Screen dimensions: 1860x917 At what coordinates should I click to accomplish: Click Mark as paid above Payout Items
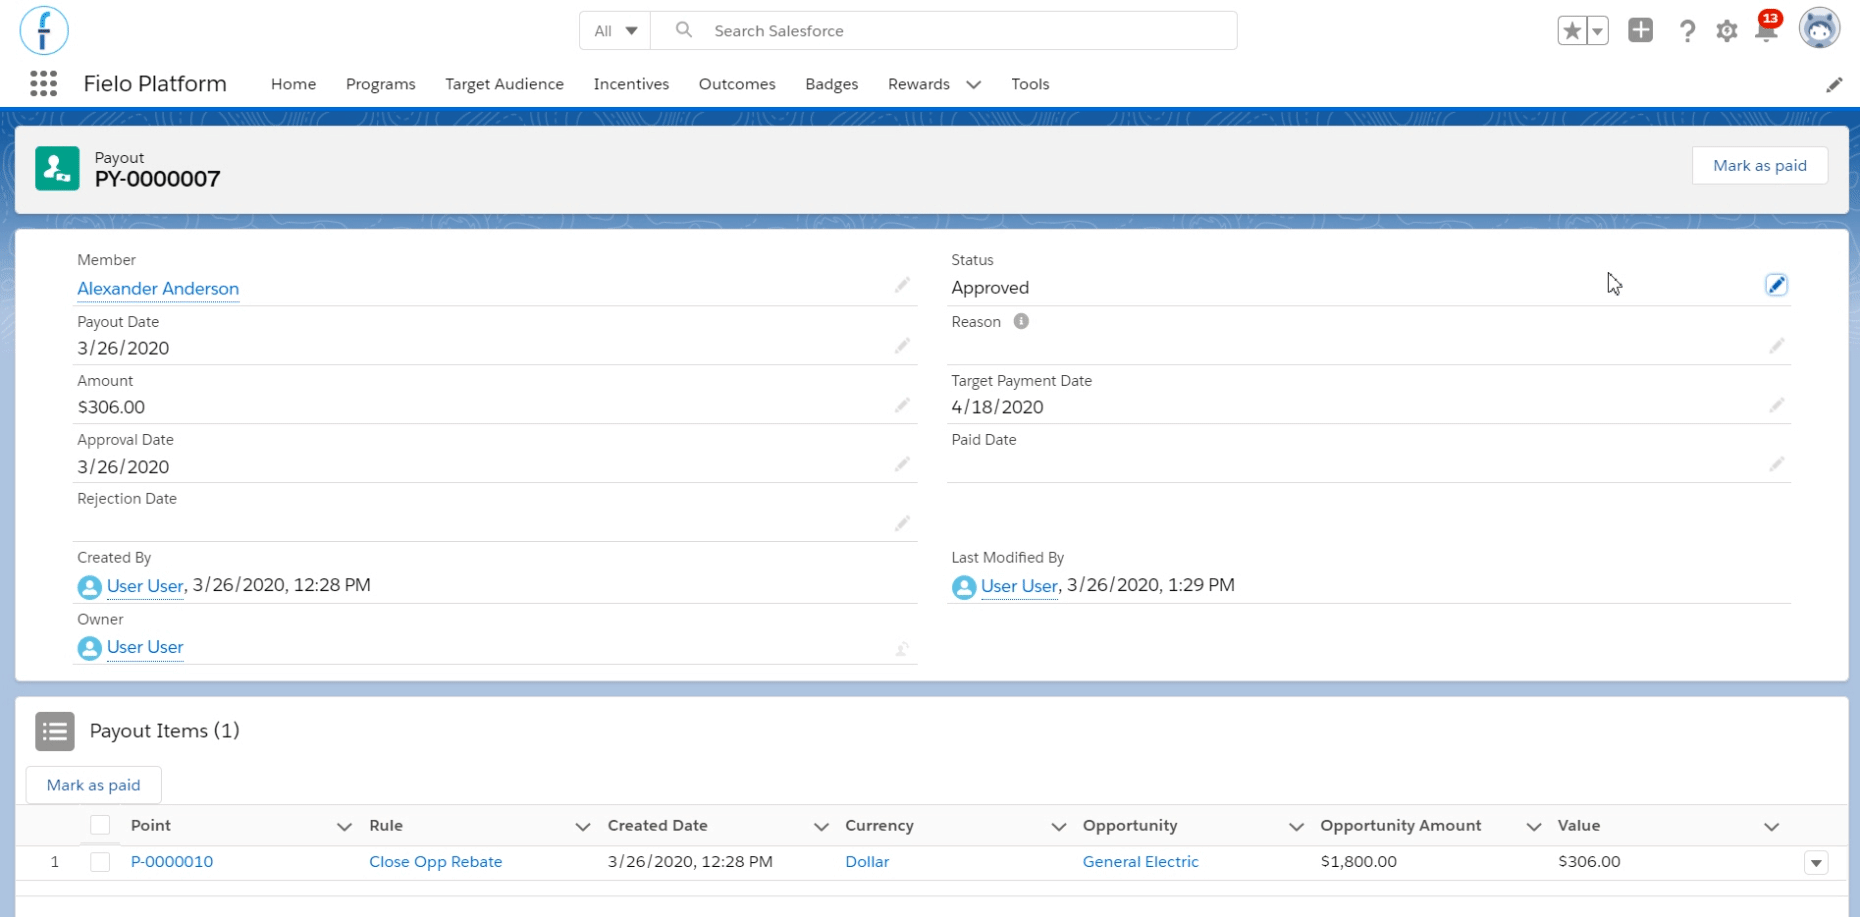[94, 785]
